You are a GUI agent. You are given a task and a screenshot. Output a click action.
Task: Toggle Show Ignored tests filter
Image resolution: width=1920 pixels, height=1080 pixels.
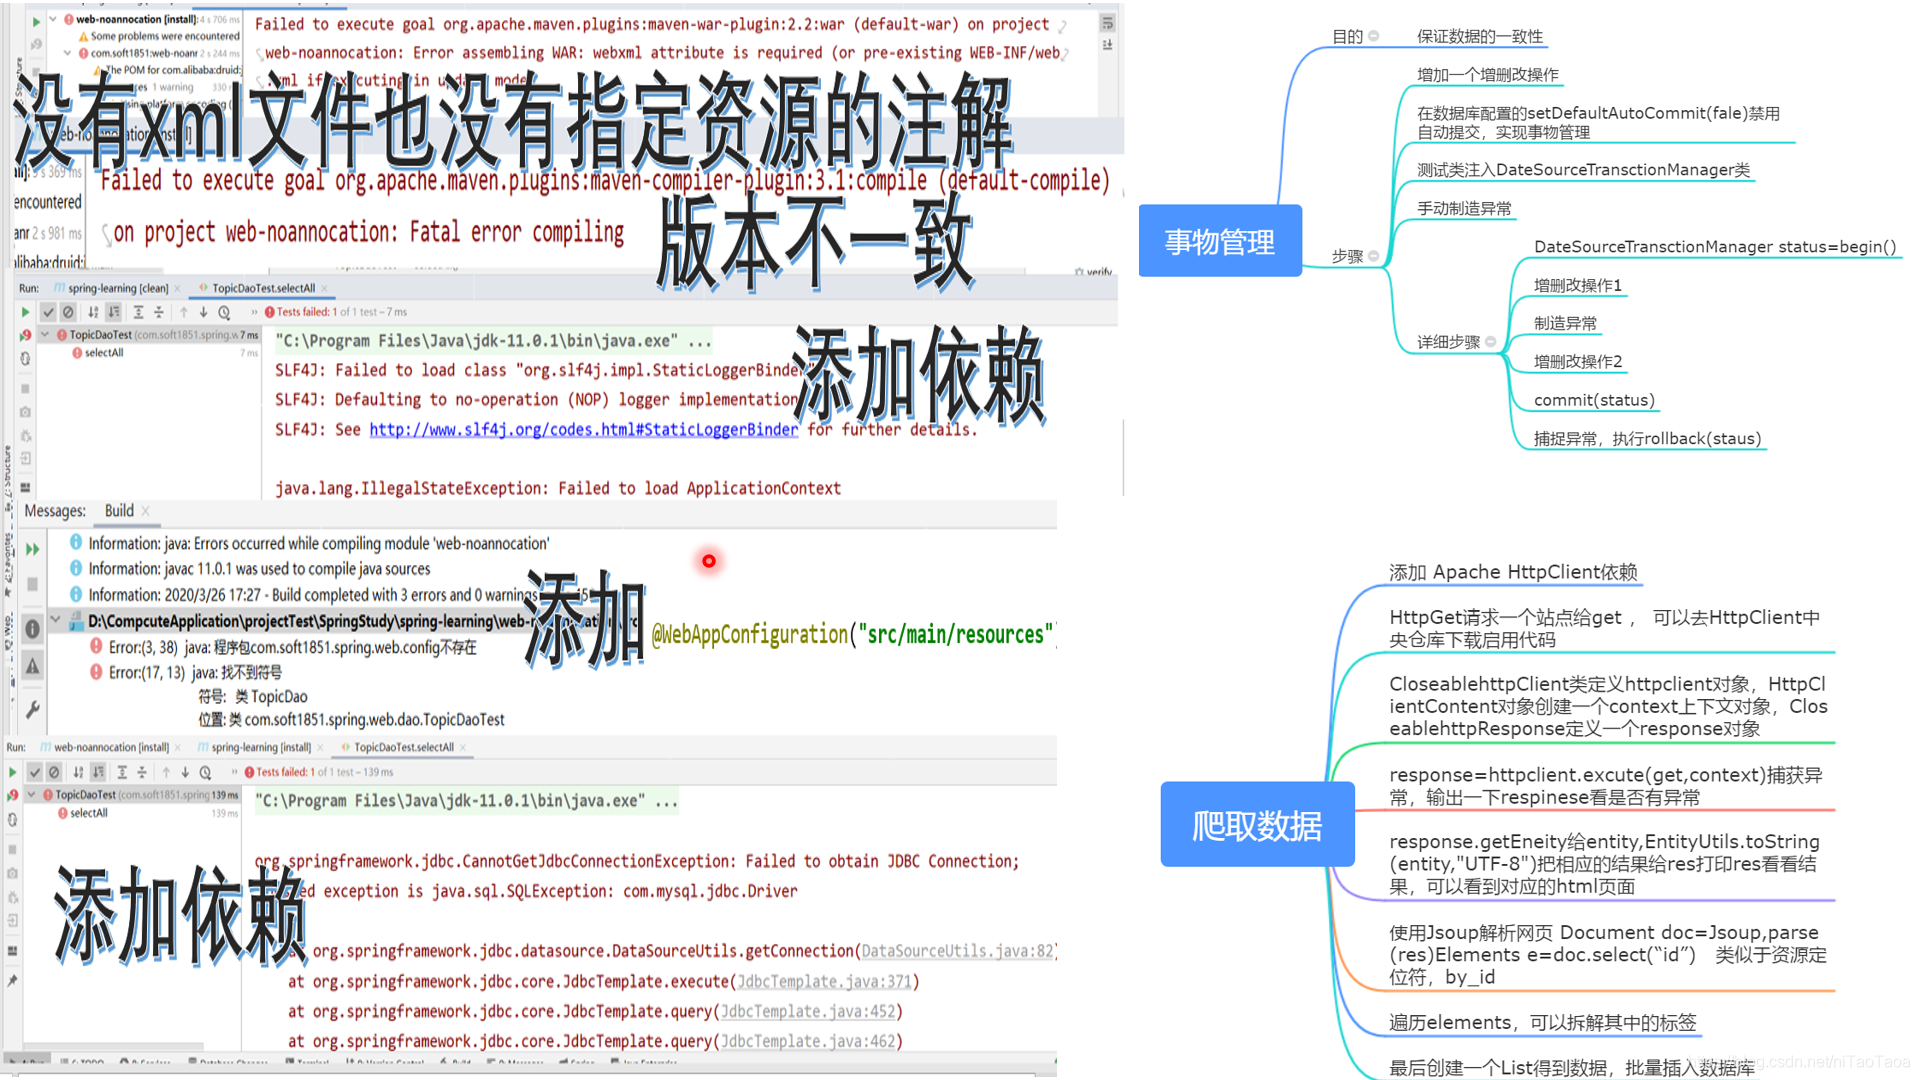coord(68,311)
